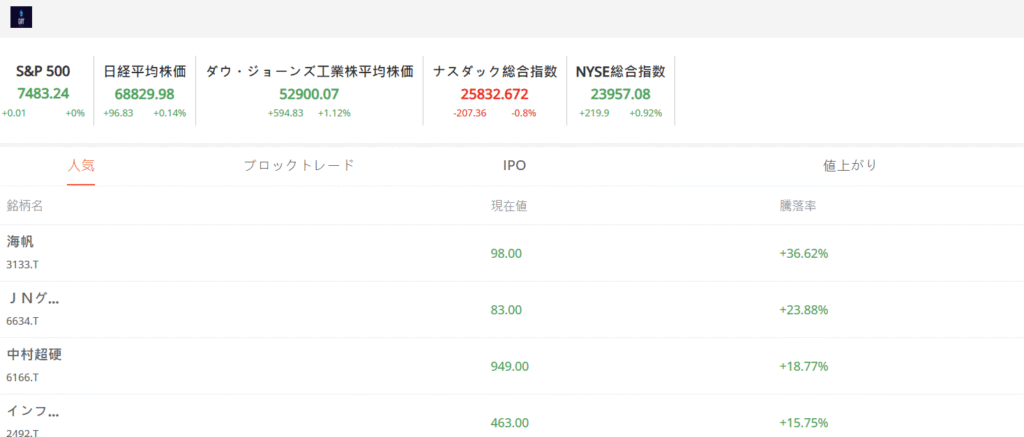Click the 949.00 price value
The image size is (1024, 437).
click(x=509, y=366)
